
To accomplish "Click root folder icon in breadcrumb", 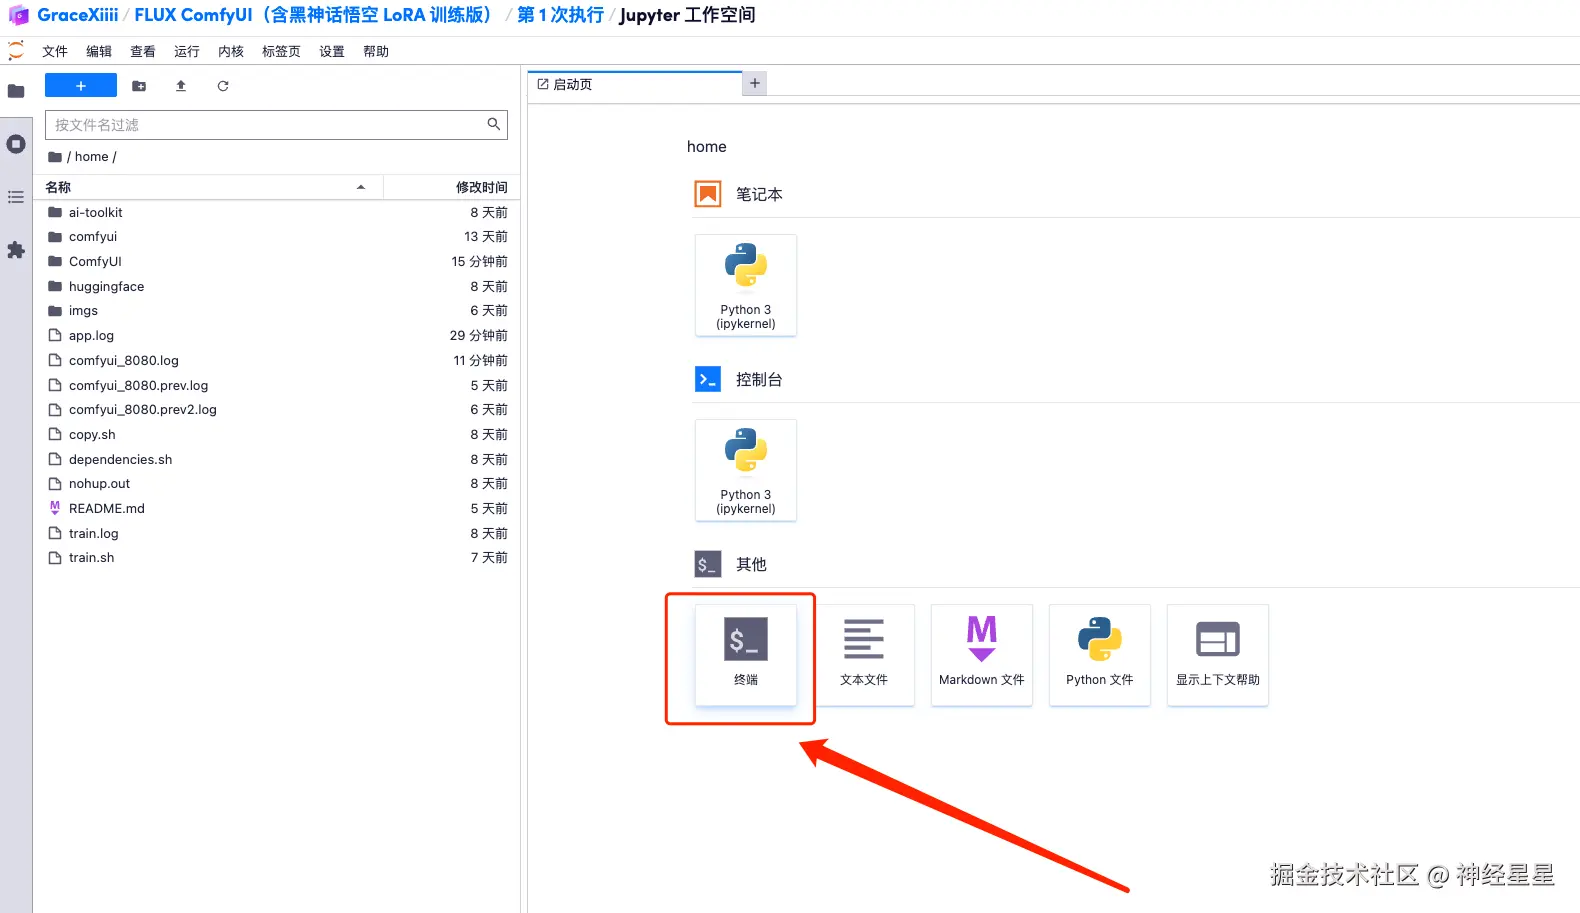I will click(55, 157).
